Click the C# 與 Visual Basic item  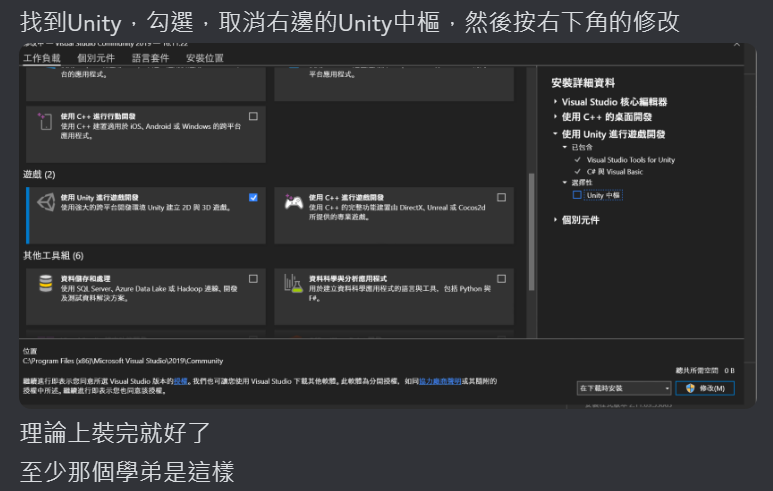(615, 172)
